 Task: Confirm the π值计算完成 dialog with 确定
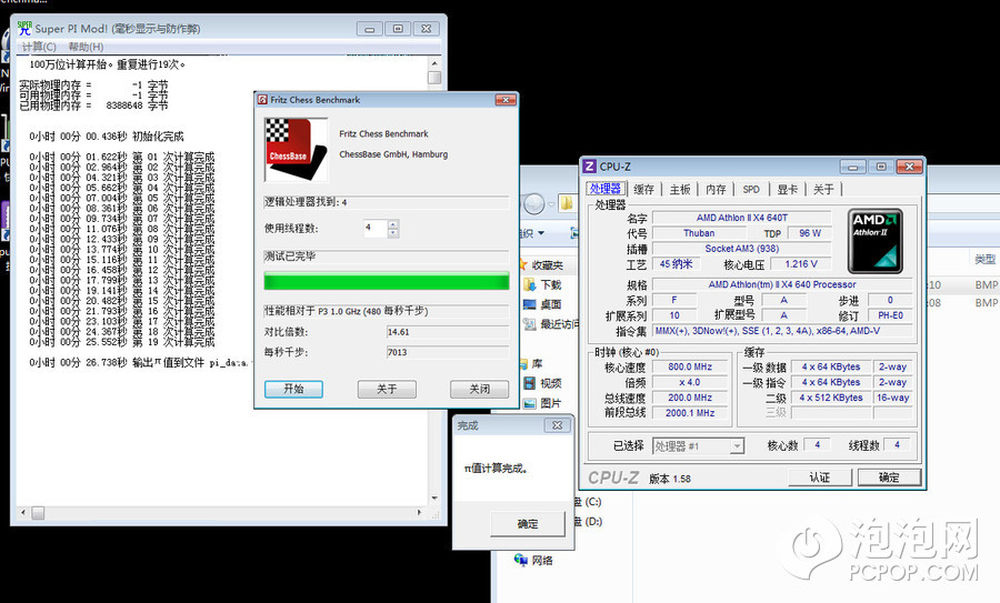(x=527, y=524)
